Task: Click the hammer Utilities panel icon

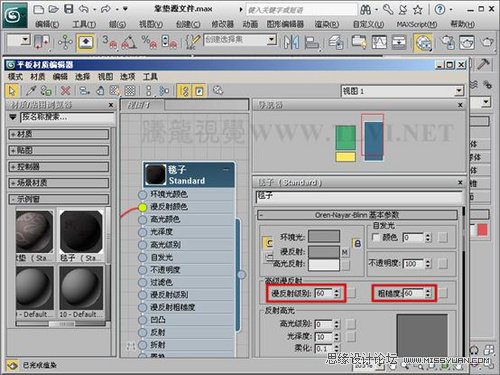Action: point(483,64)
